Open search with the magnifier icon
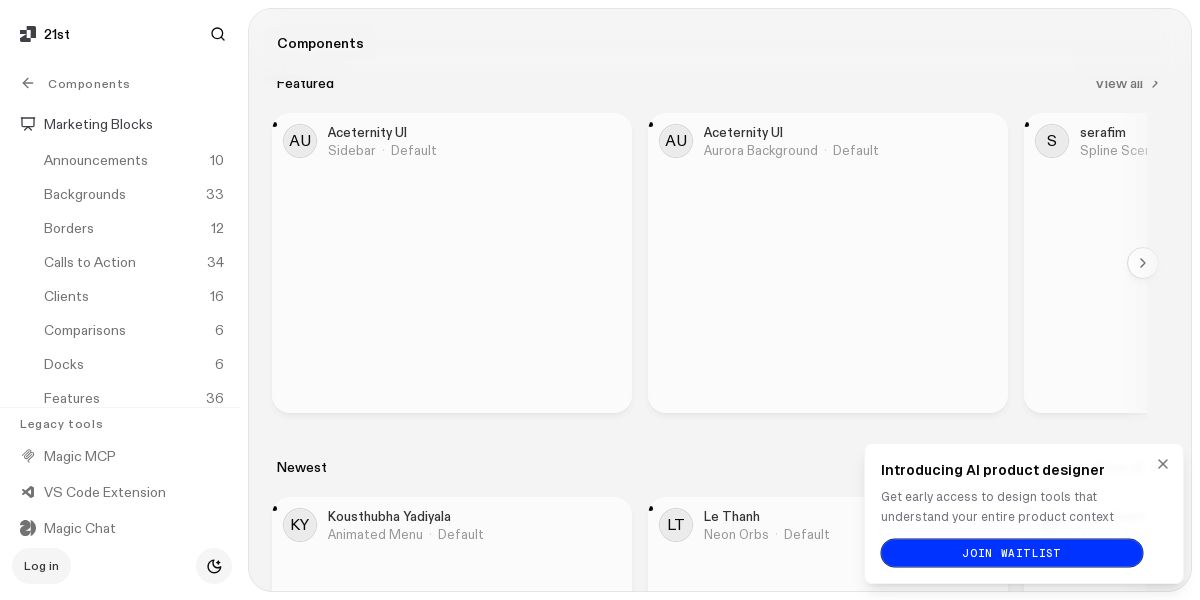This screenshot has width=1200, height=600. coord(218,35)
